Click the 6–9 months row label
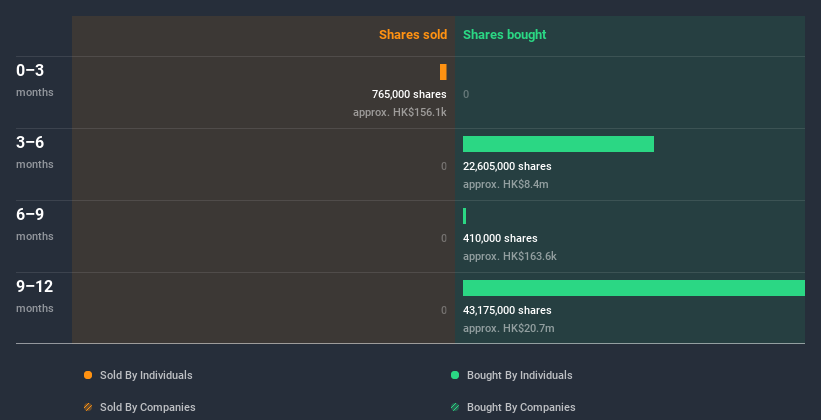Screen dimensions: 821x420 pyautogui.click(x=35, y=224)
